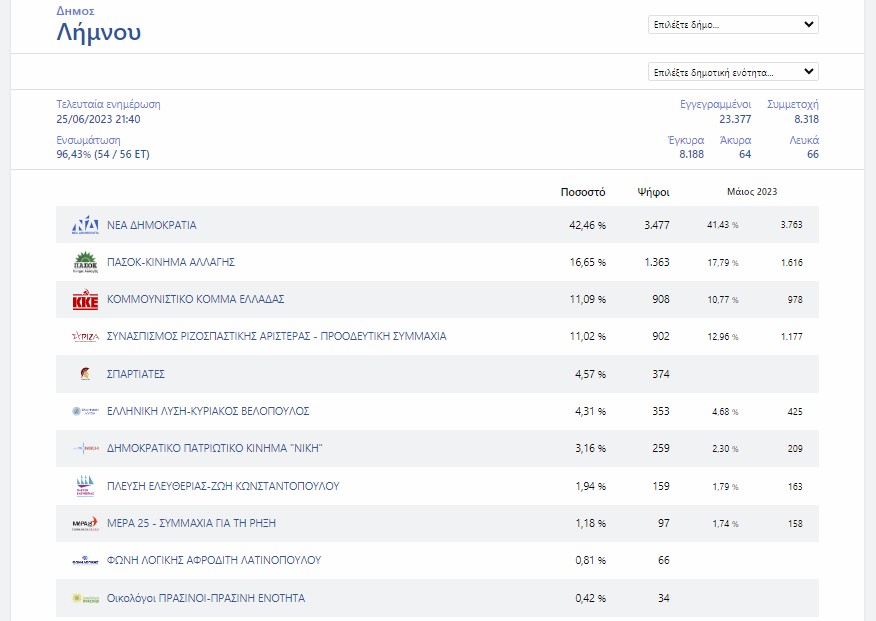This screenshot has width=876, height=621.
Task: Click the '42,46 %' percentage cell
Action: (x=587, y=225)
